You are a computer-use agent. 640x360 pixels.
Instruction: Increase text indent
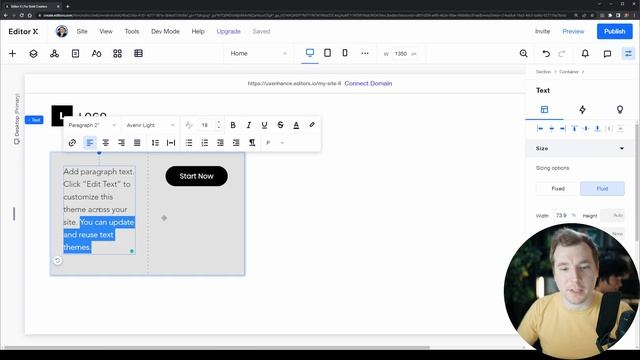coord(236,142)
